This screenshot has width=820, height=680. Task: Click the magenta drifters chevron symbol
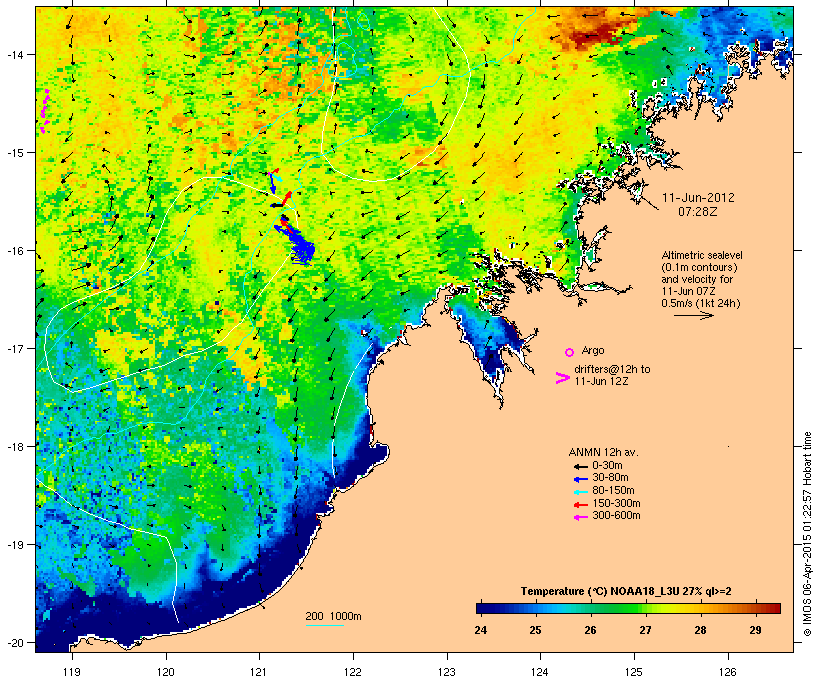tap(562, 378)
